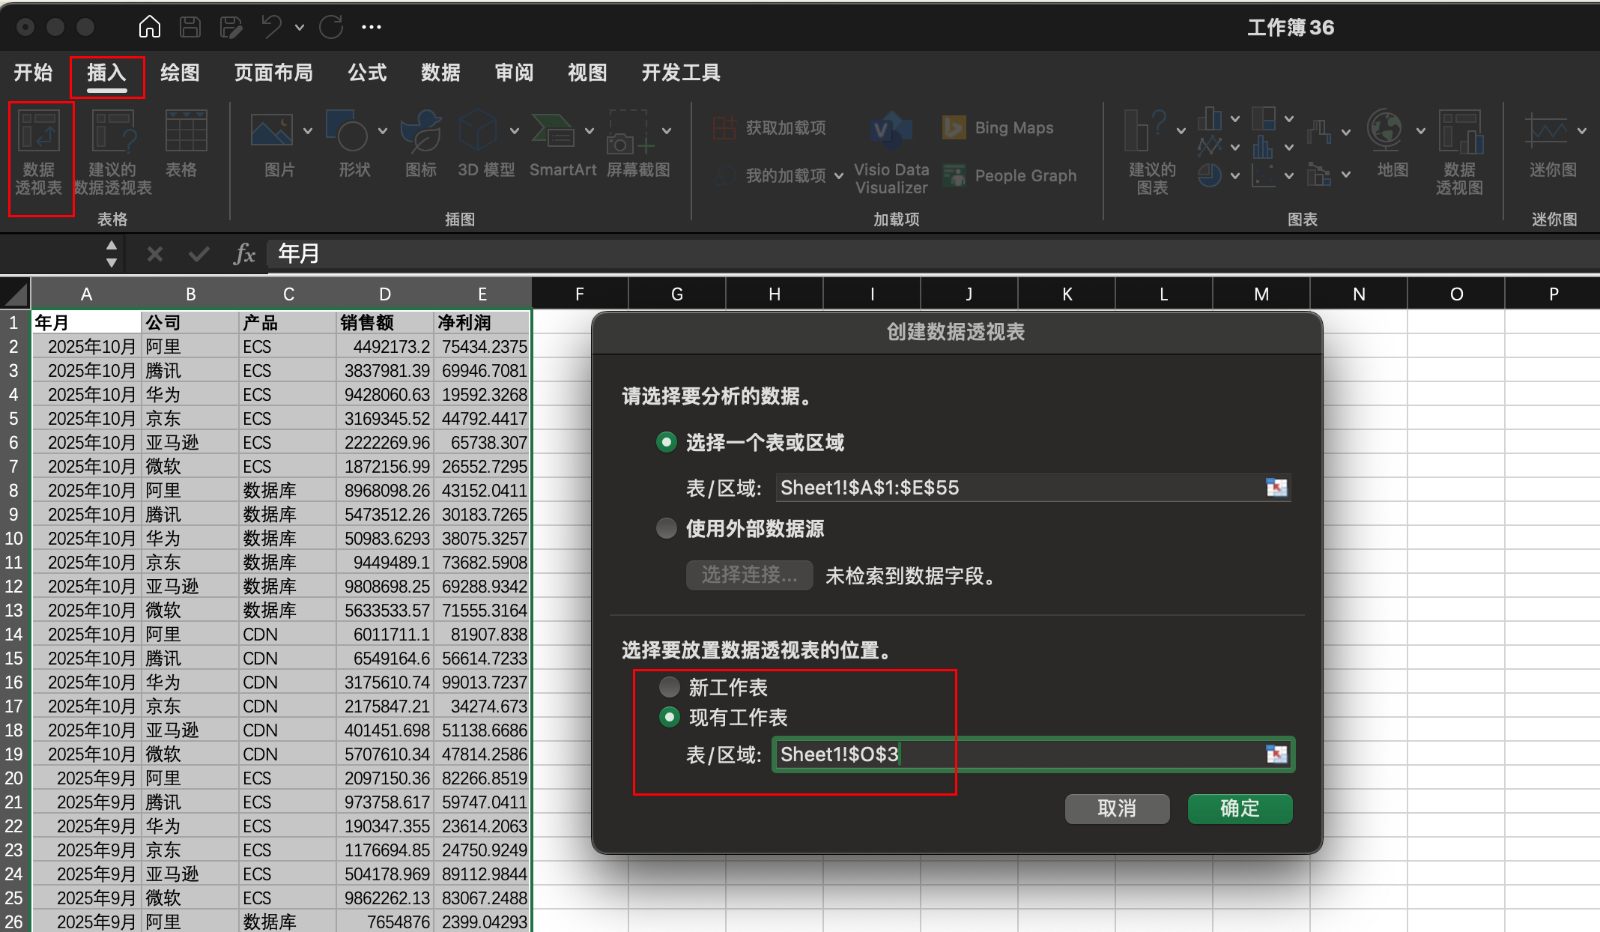This screenshot has height=932, width=1600.
Task: Choose 使用外部数据源 radio button
Action: (x=666, y=528)
